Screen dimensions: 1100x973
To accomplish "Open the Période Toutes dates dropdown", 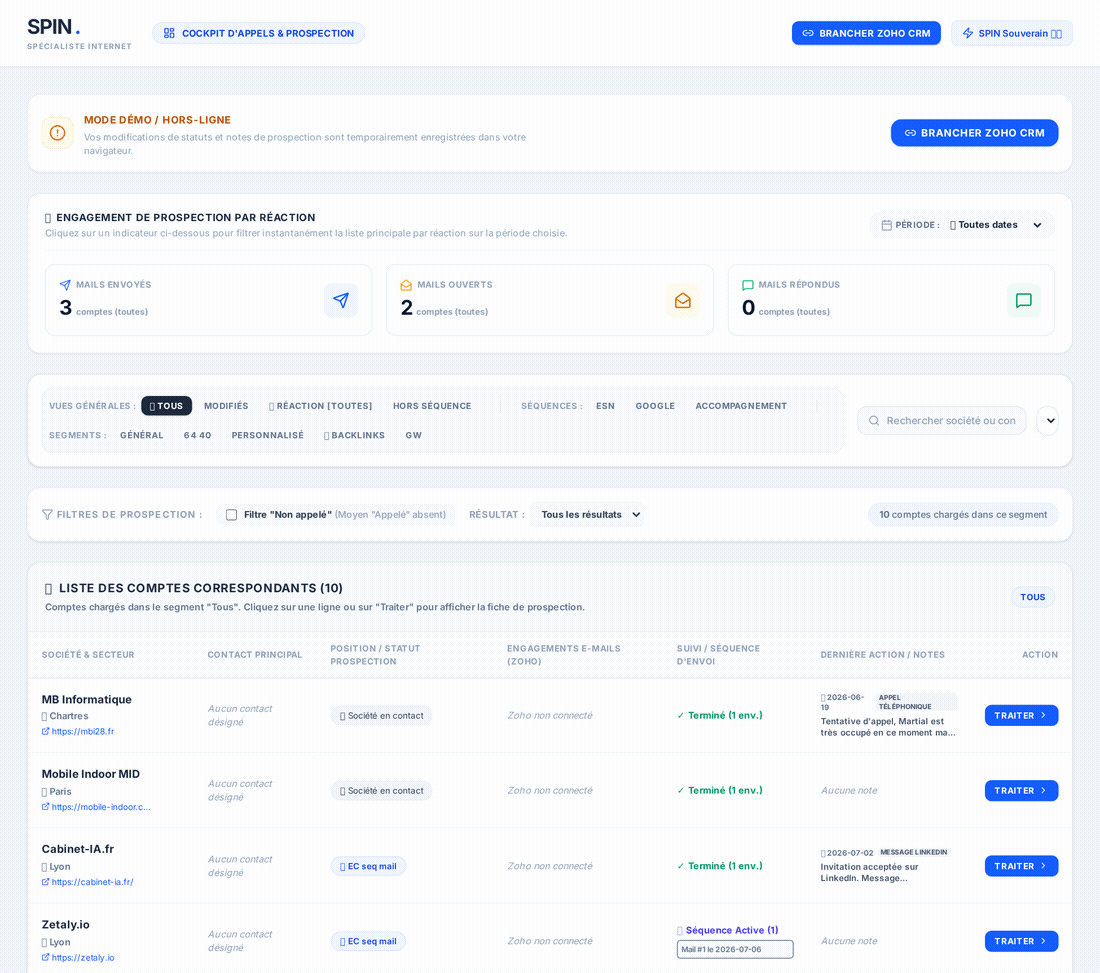I will coord(996,225).
